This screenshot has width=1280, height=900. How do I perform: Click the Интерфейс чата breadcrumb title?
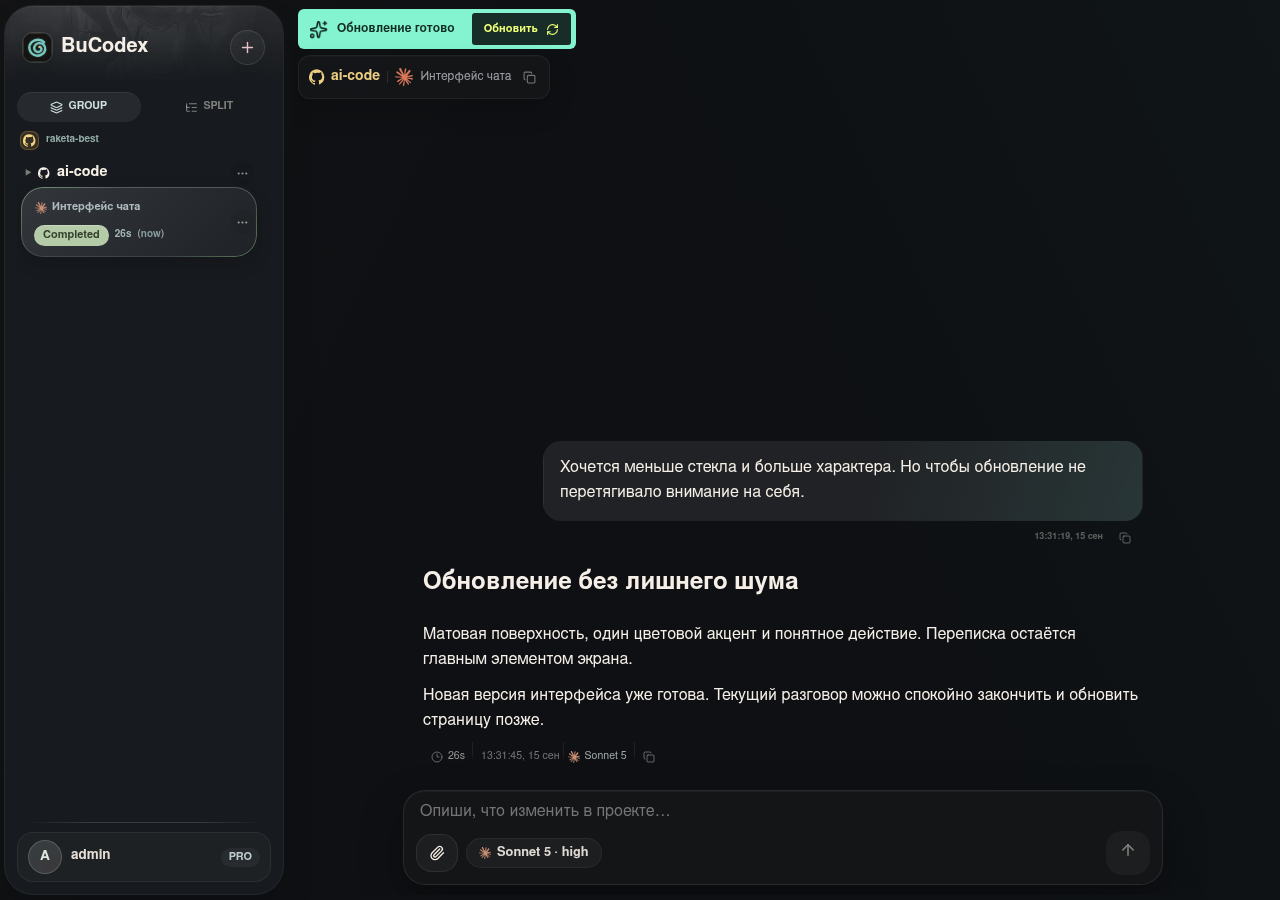tap(465, 76)
